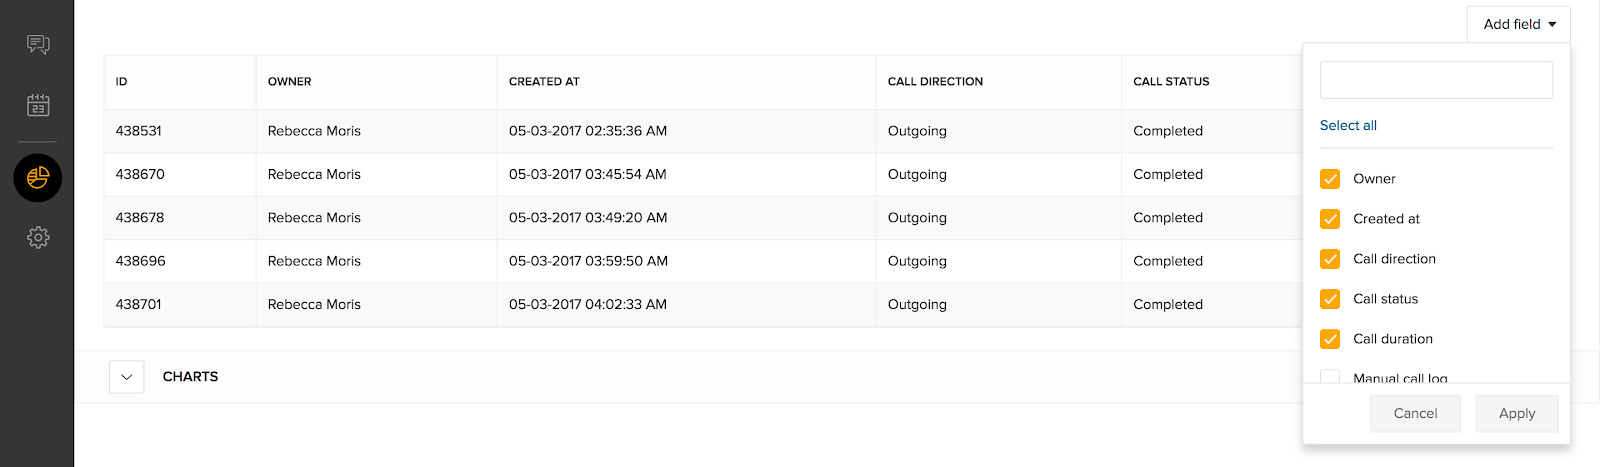Screen dimensions: 1600x467
Task: Uncheck the Created at checkbox
Action: [x=1330, y=219]
